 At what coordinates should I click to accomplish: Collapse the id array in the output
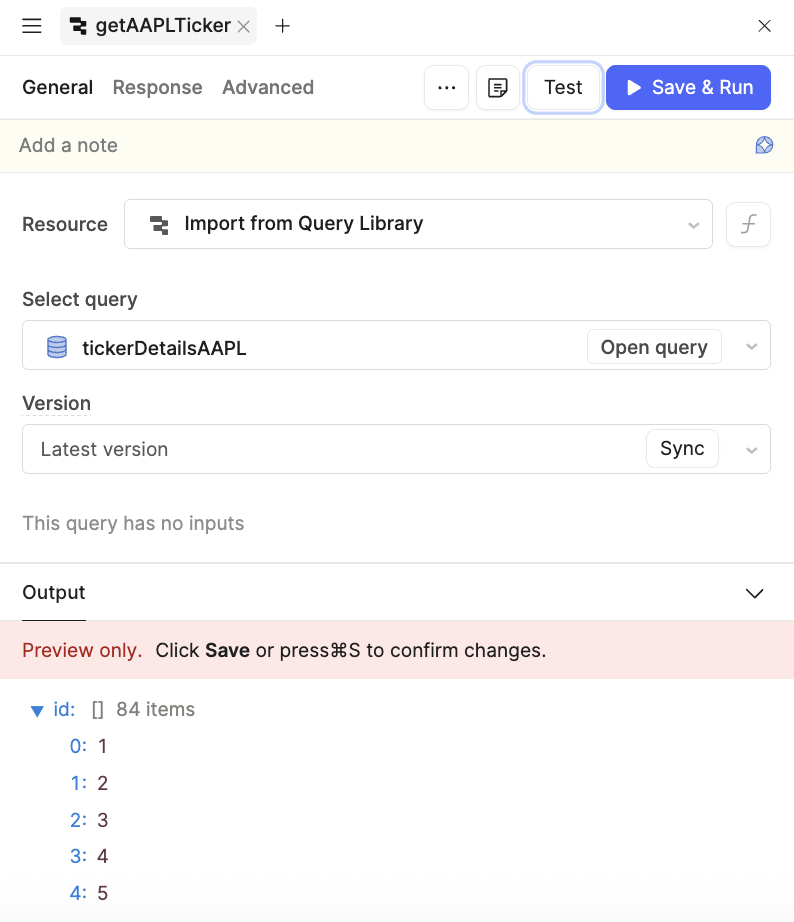[37, 709]
